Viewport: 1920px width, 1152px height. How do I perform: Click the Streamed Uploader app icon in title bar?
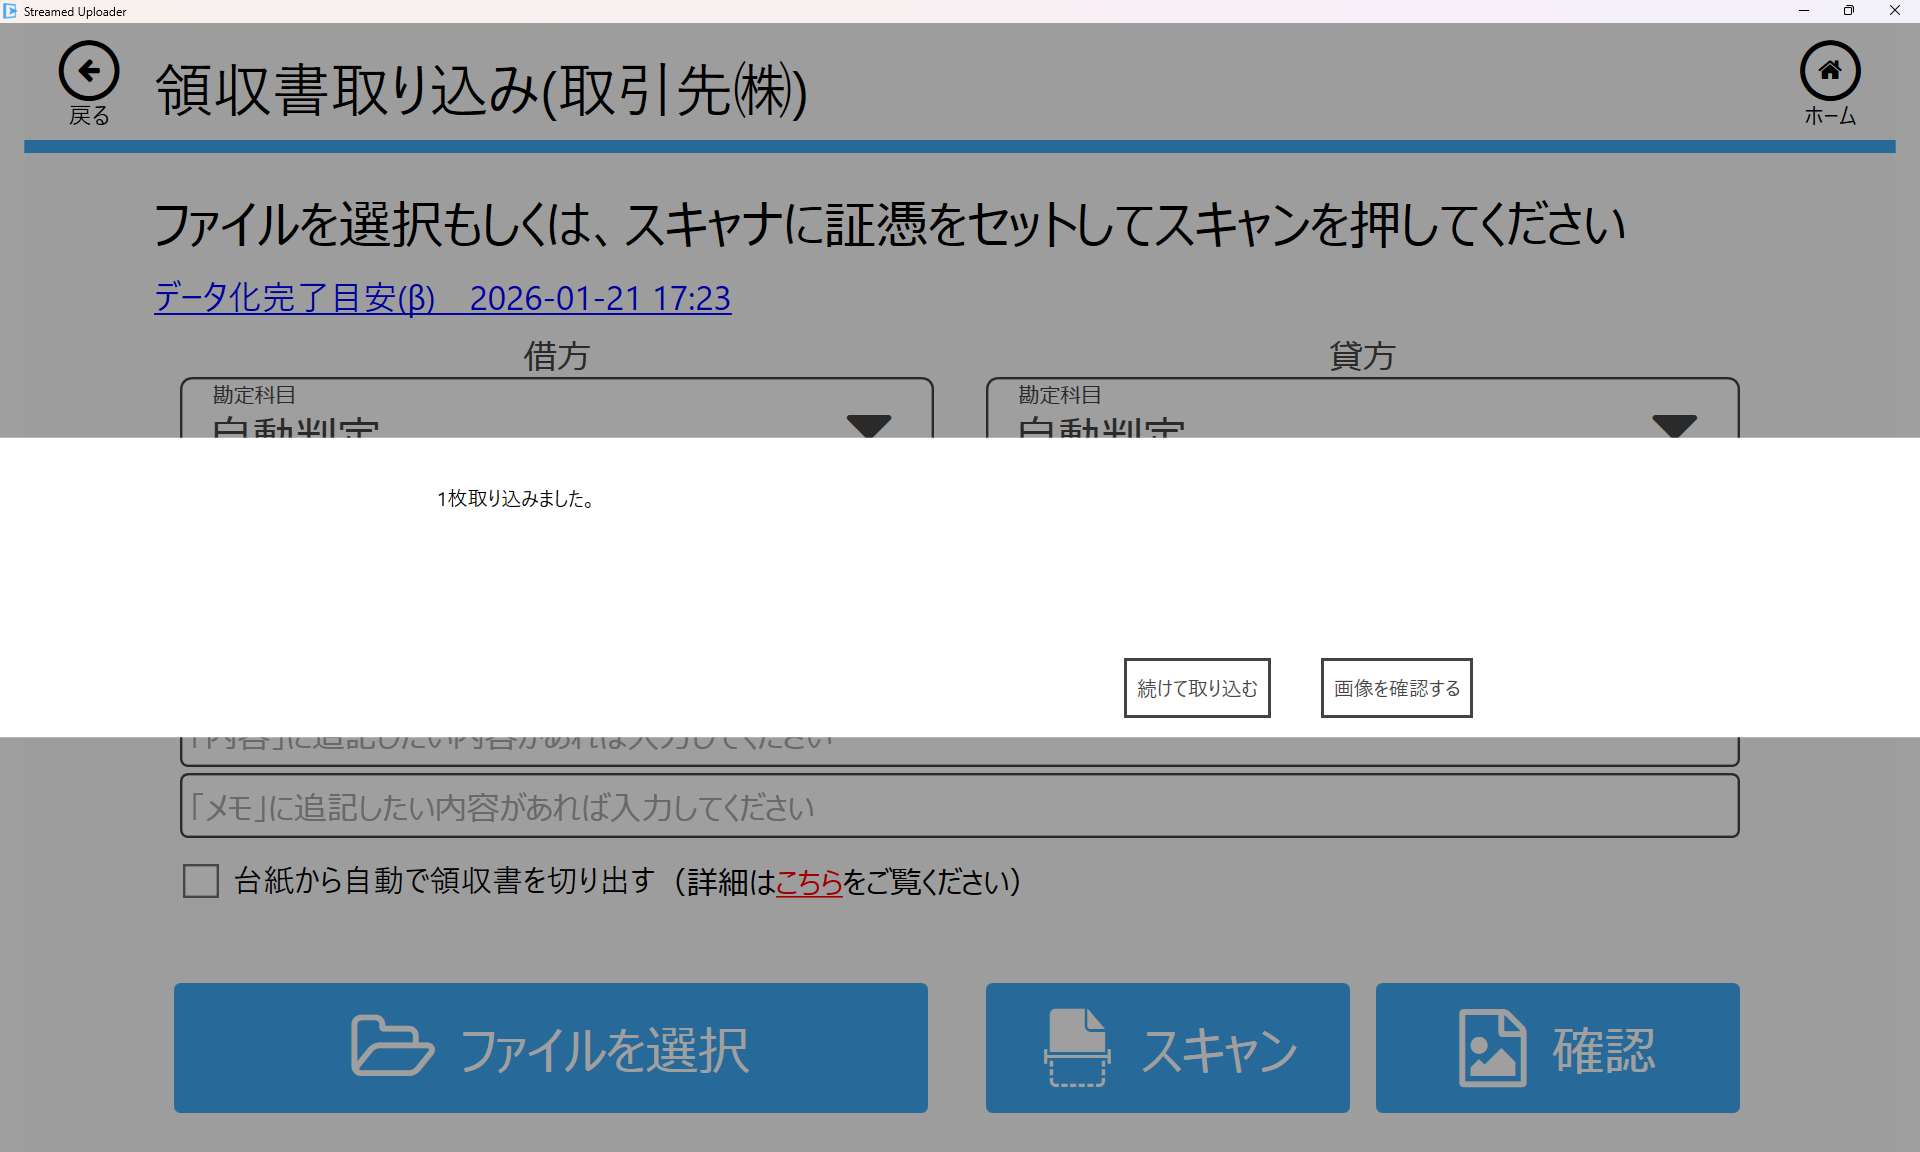(x=10, y=11)
